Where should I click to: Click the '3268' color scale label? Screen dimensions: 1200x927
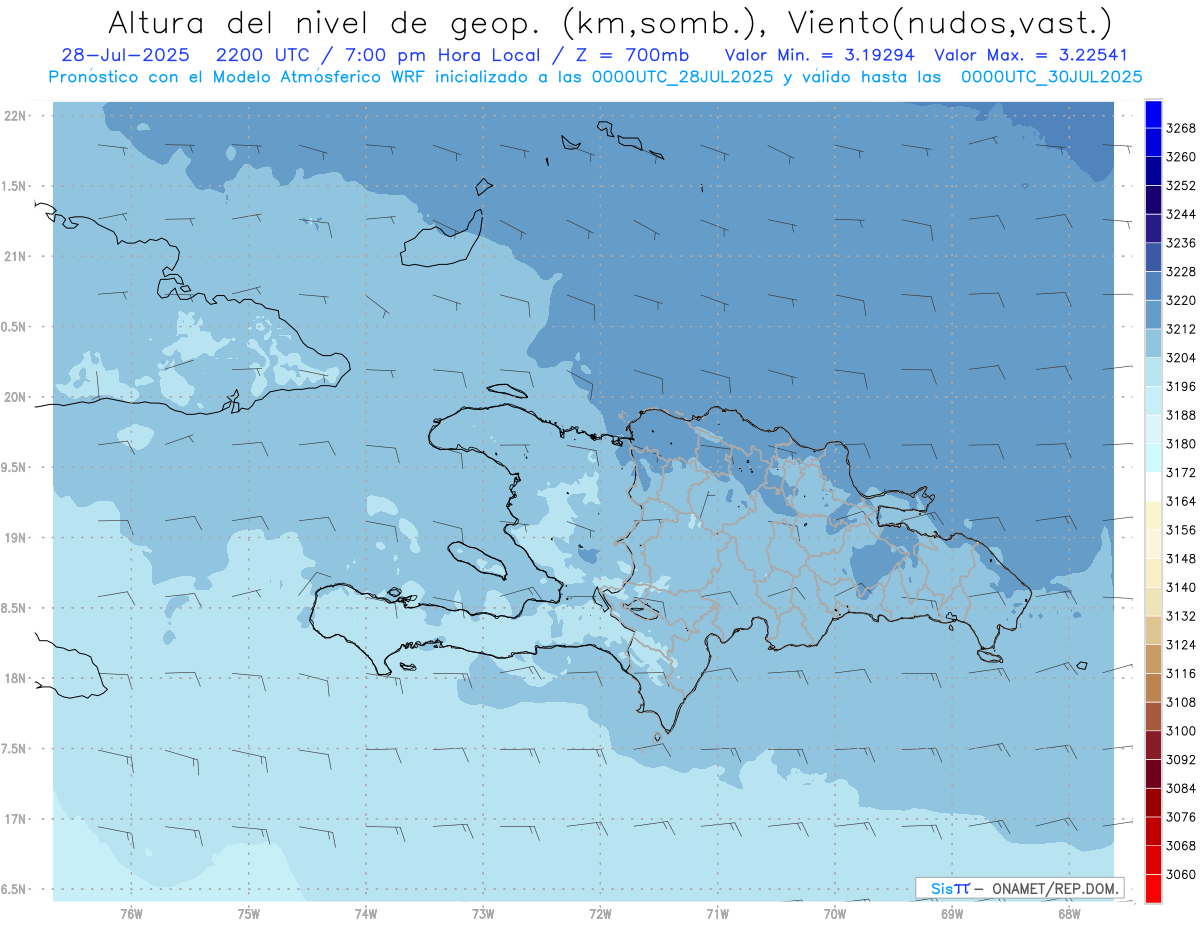coord(1181,128)
